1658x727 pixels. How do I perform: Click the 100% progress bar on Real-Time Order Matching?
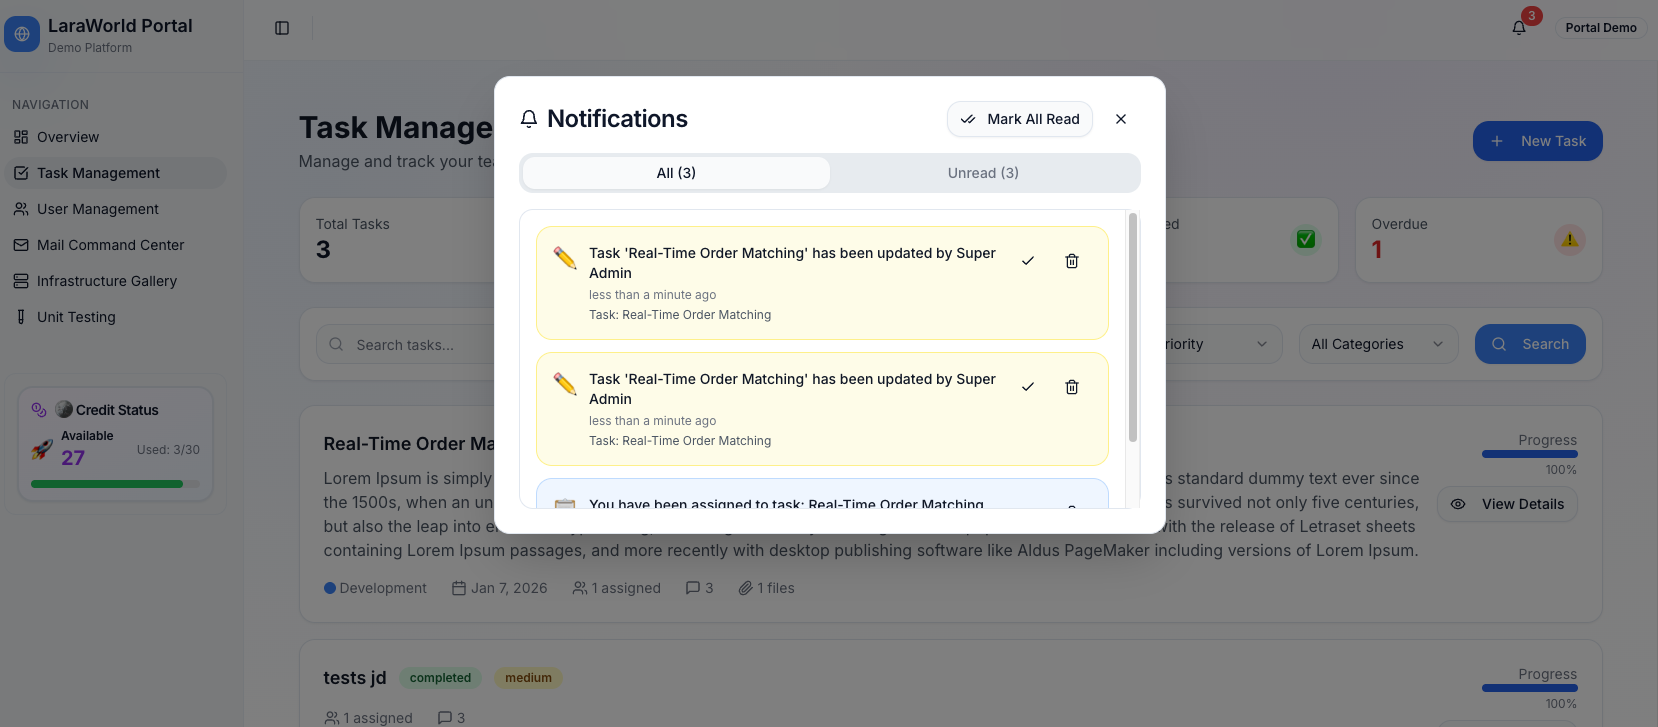pos(1529,453)
